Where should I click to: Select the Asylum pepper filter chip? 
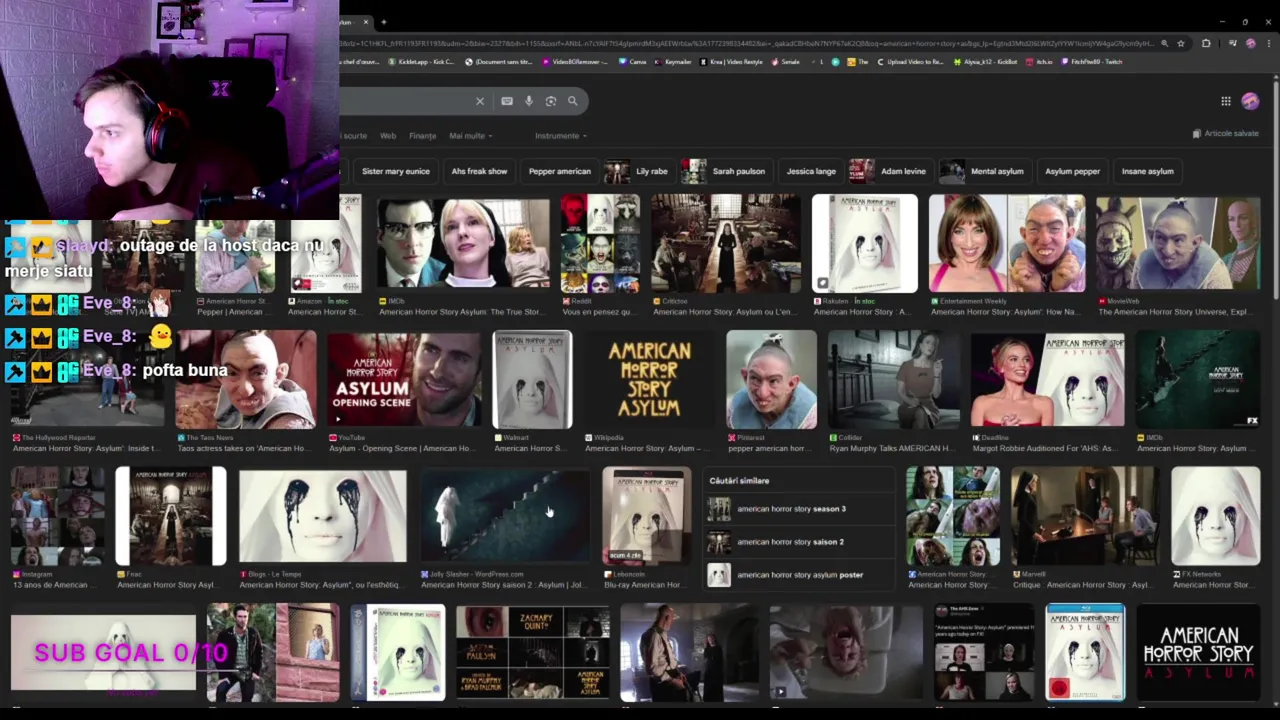(x=1073, y=171)
